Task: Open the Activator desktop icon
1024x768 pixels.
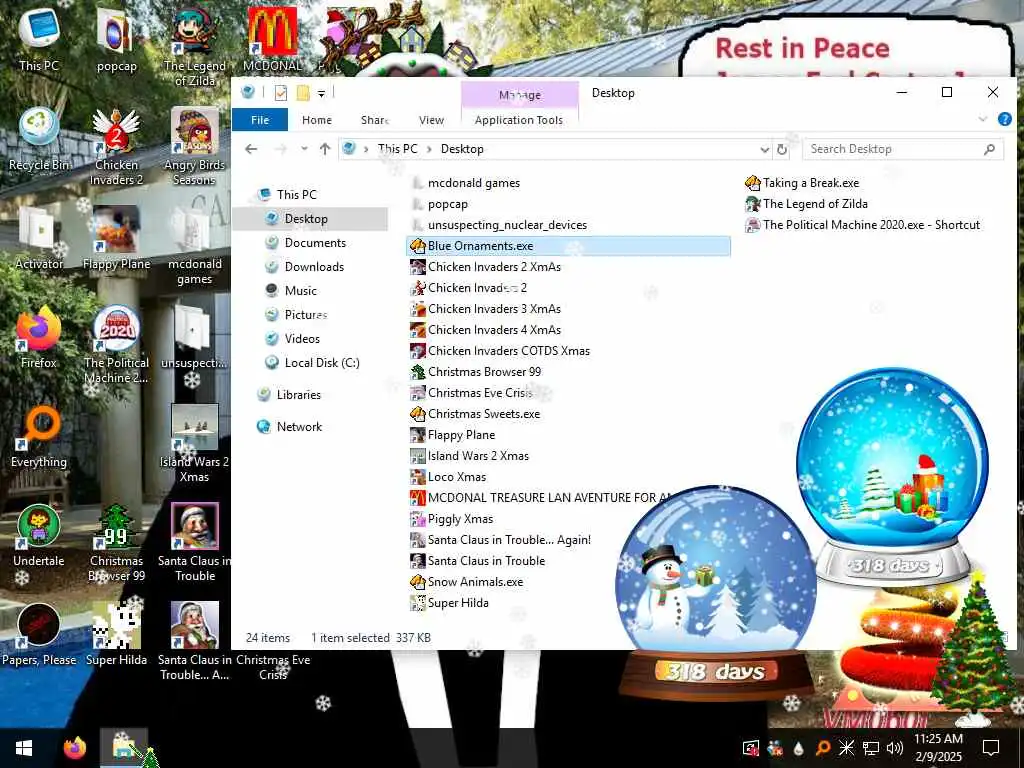Action: (x=39, y=238)
